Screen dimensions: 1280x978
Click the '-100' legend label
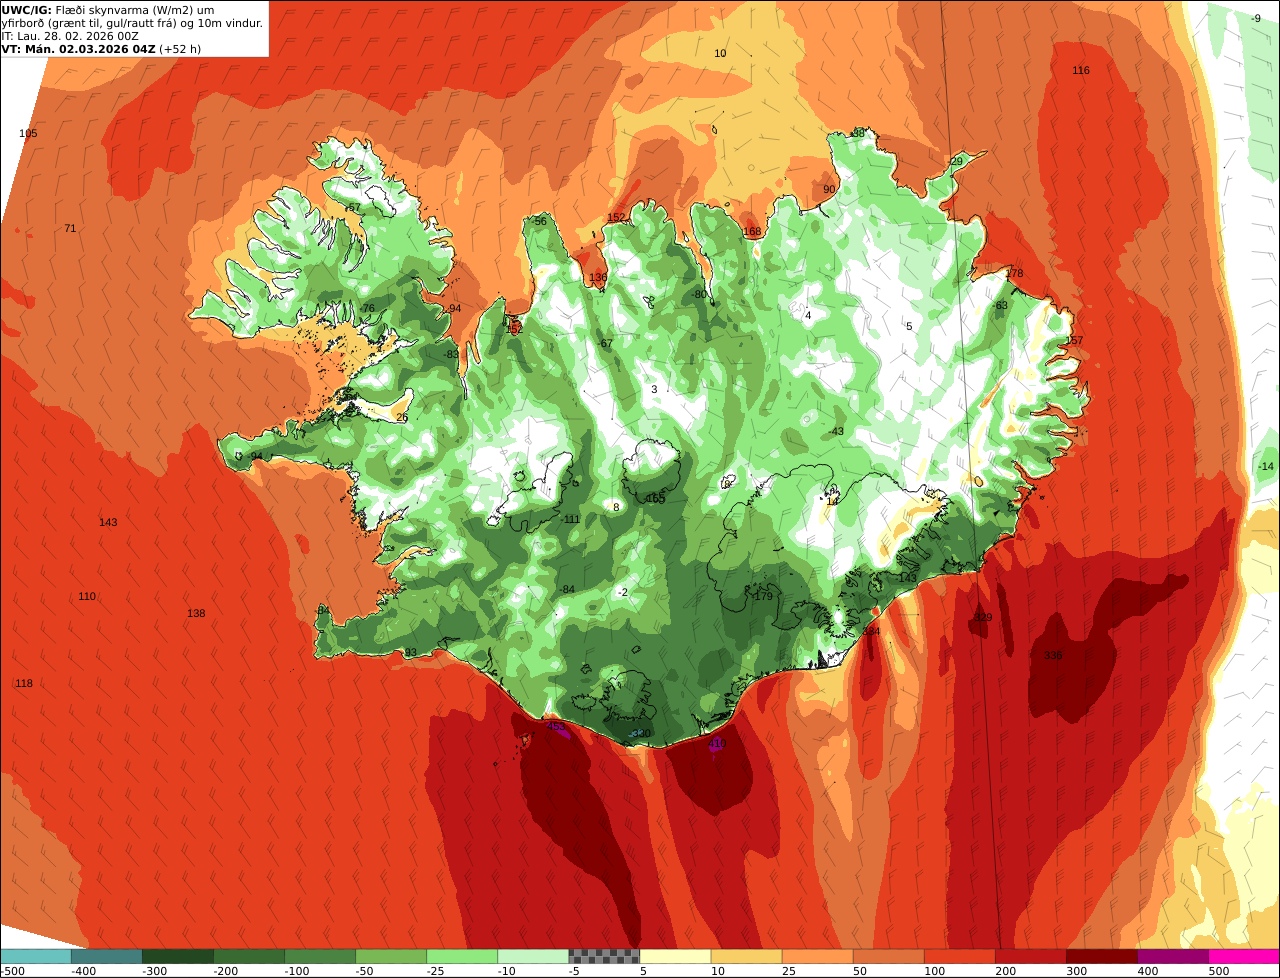point(296,971)
